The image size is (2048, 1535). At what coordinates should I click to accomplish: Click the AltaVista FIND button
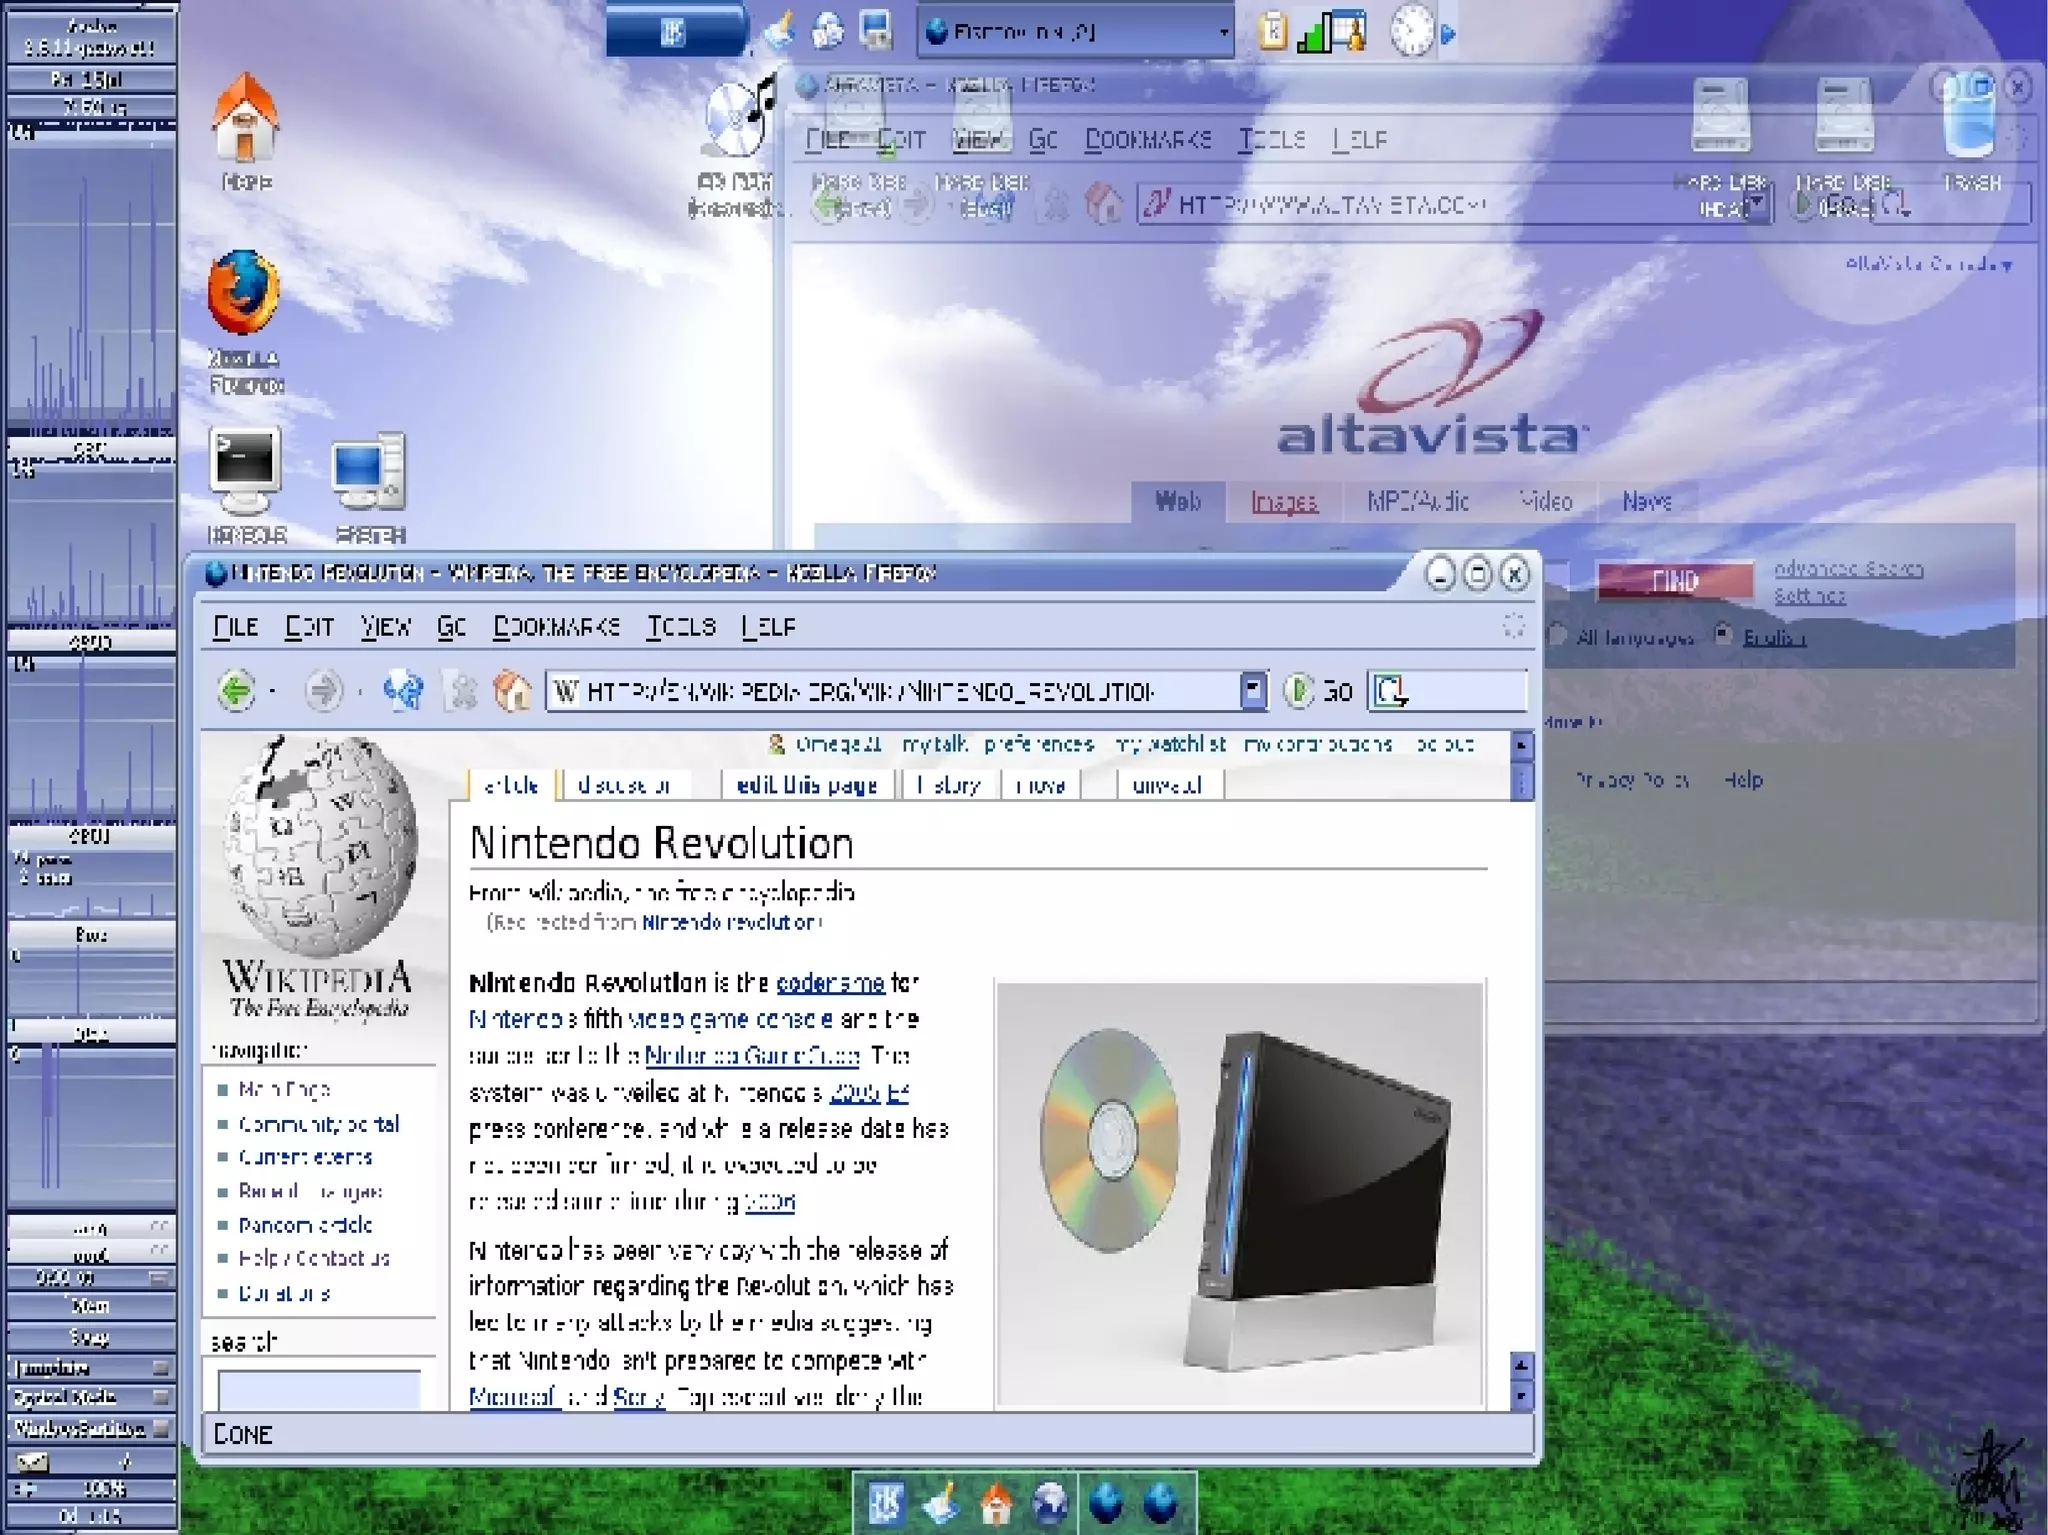pyautogui.click(x=1674, y=581)
